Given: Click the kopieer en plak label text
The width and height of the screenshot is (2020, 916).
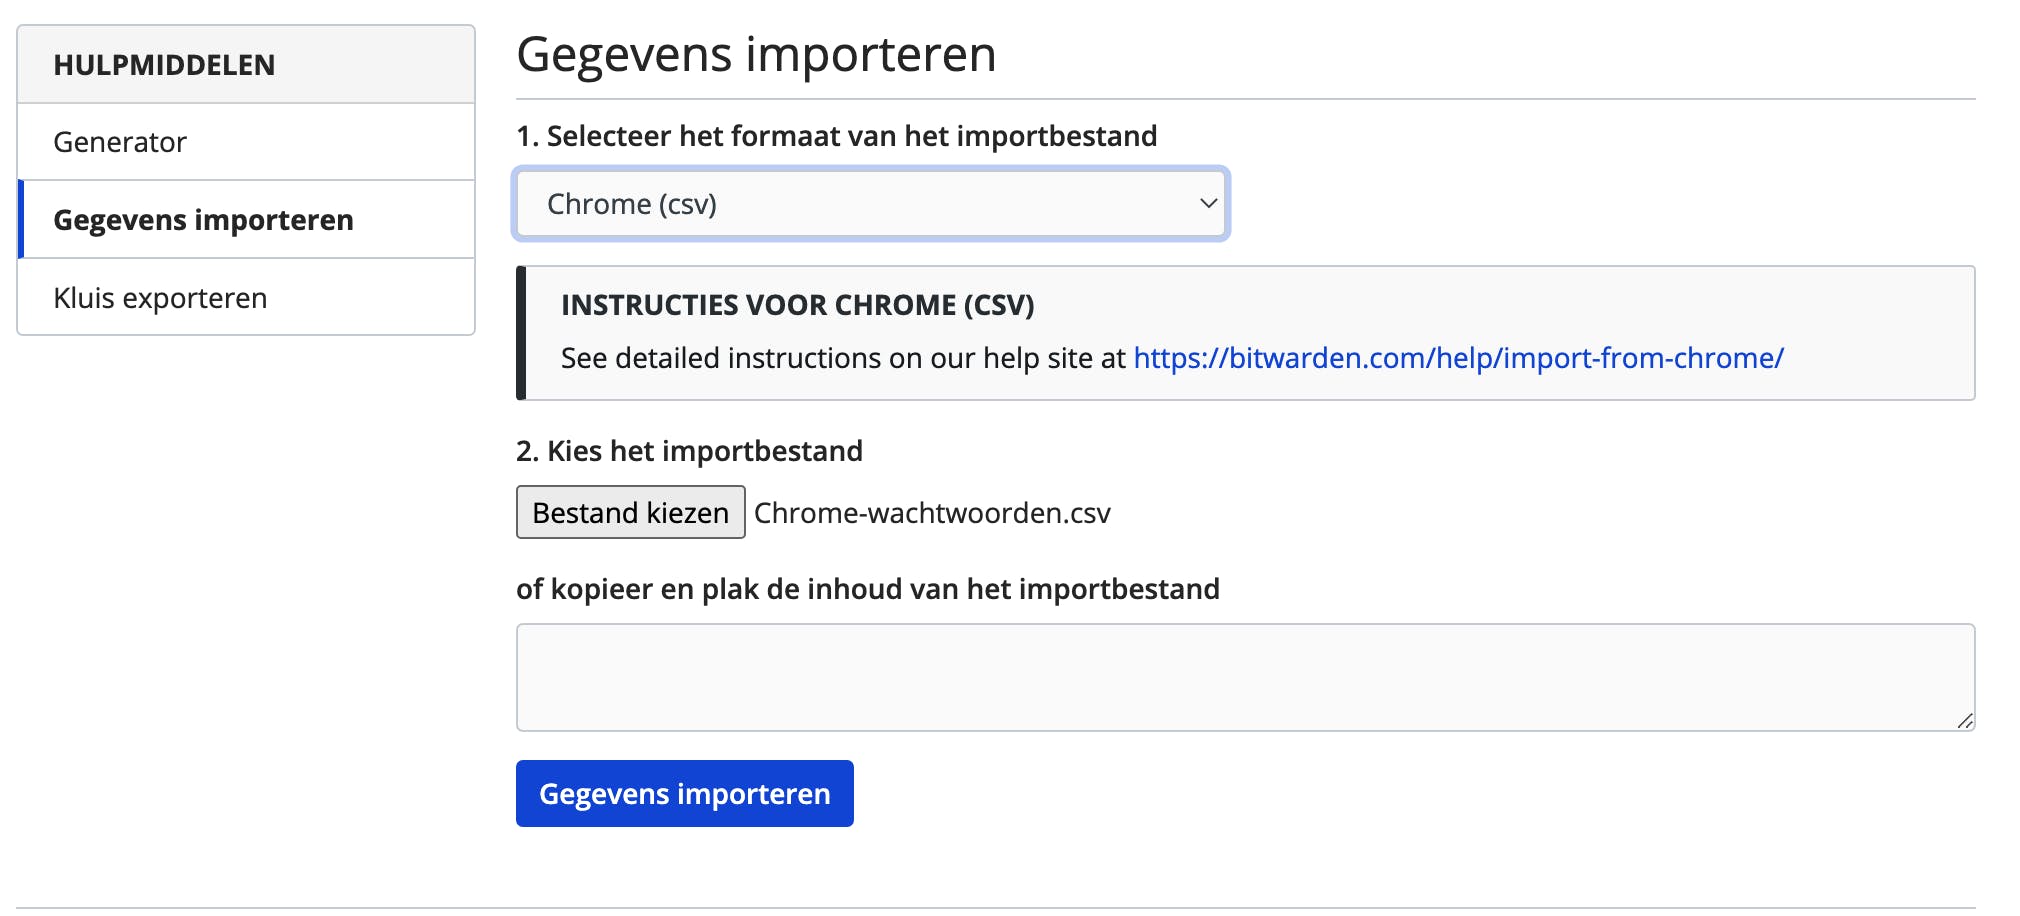Looking at the screenshot, I should tap(867, 589).
